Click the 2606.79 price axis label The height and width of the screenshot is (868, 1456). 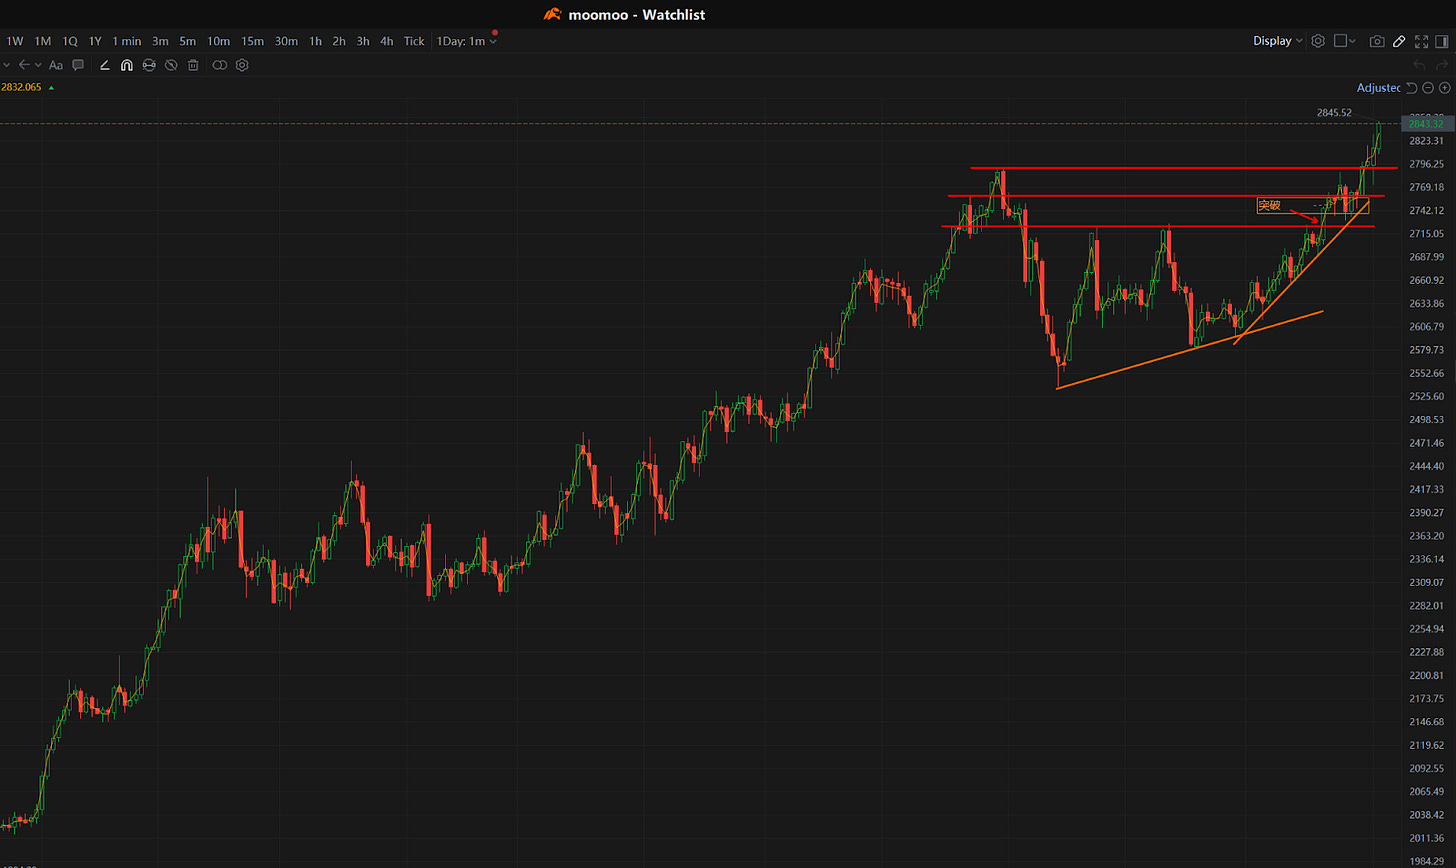coord(1426,327)
